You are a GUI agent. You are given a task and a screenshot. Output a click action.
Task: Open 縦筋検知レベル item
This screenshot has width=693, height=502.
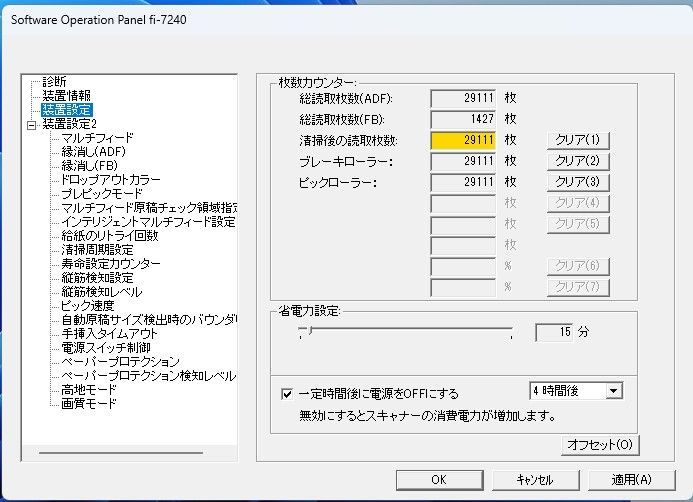102,292
